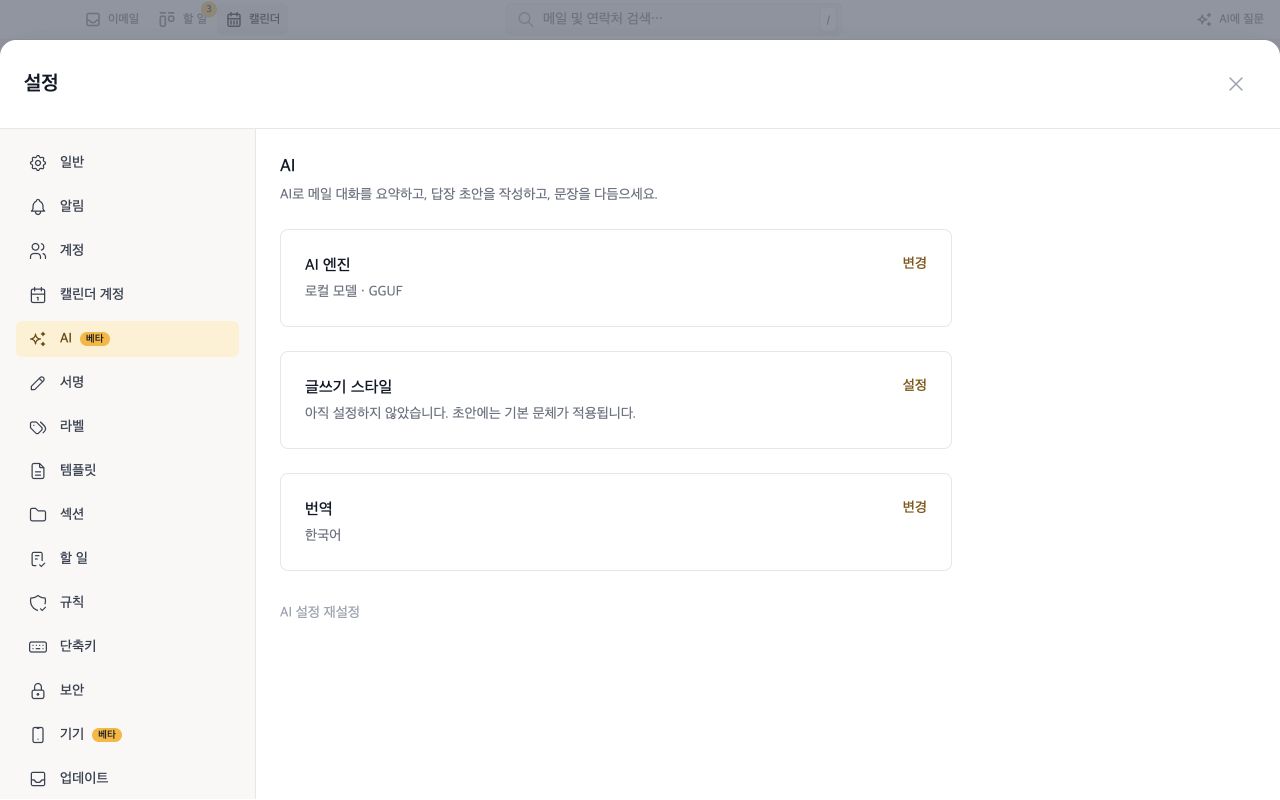Close the 설정 dialog with the X
Image resolution: width=1280 pixels, height=800 pixels.
click(x=1236, y=84)
